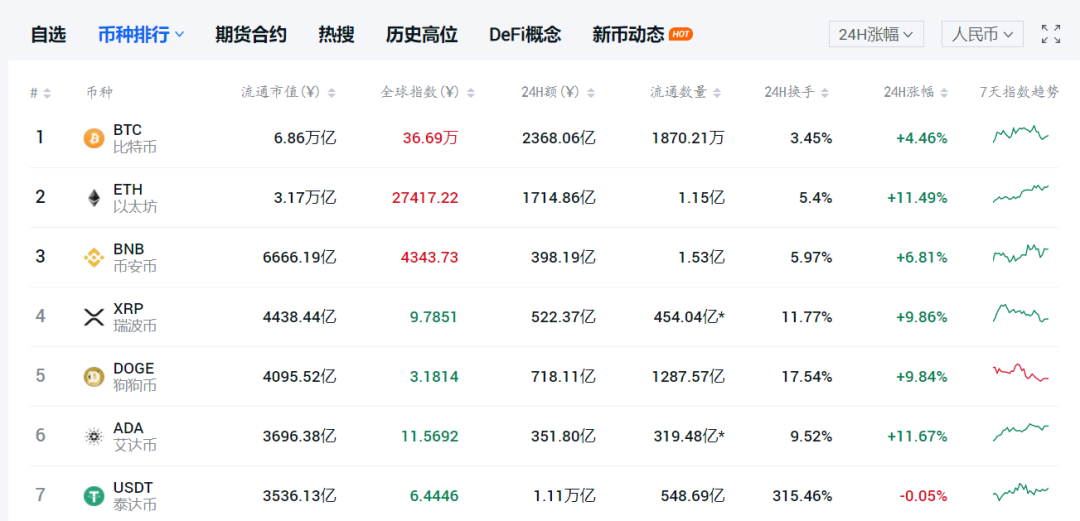Click the BNB coin icon
The image size is (1080, 521).
coord(93,258)
